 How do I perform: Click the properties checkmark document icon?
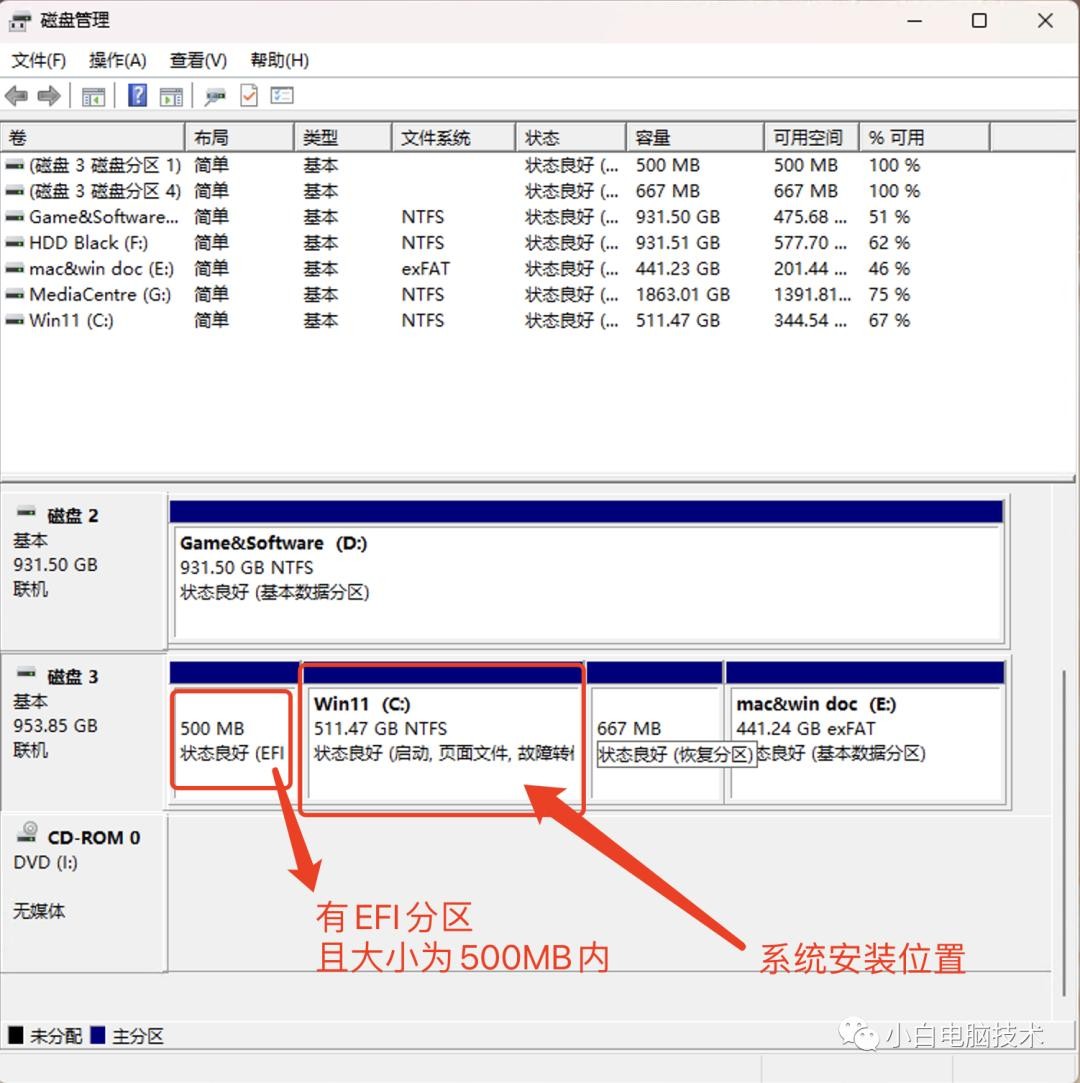coord(248,96)
